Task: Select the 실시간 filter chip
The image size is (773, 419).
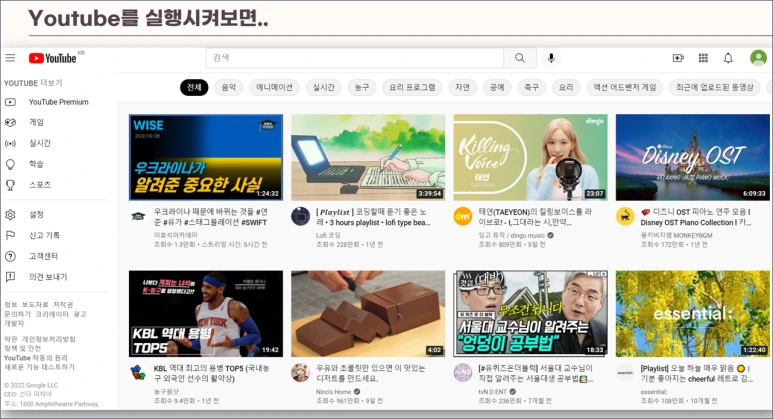Action: click(x=323, y=87)
